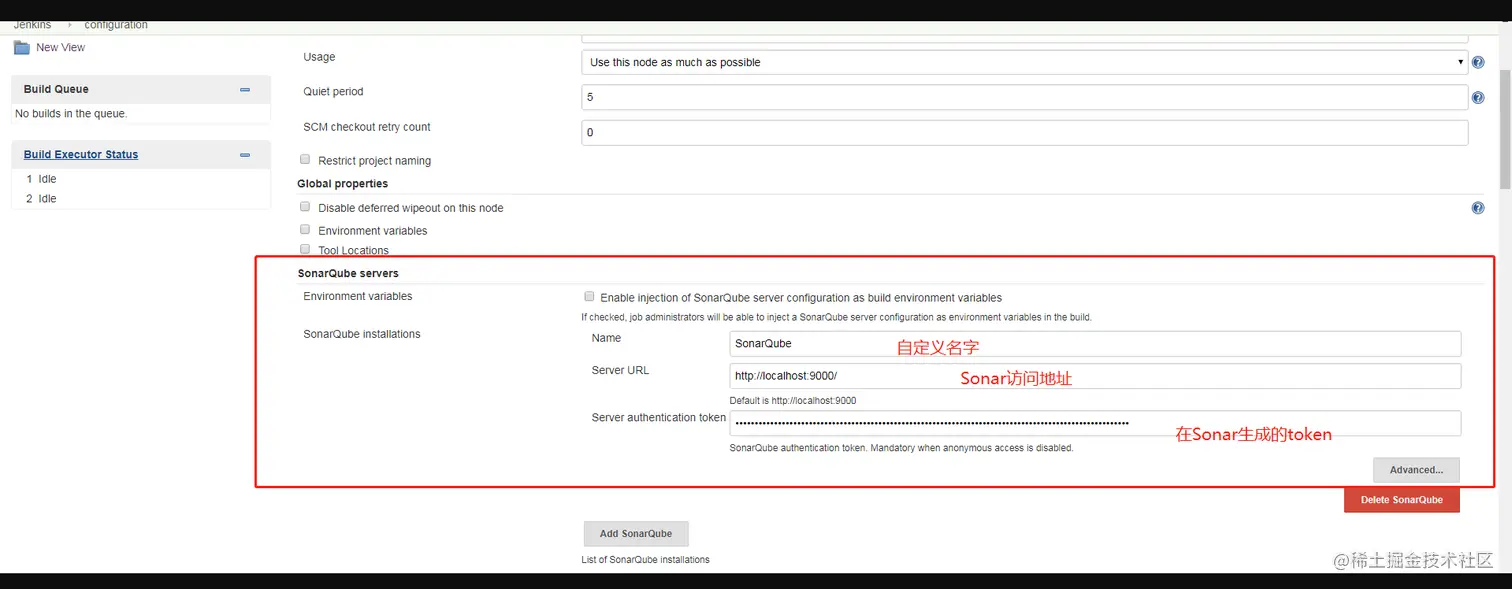1512x589 pixels.
Task: Select executor row "2 Idle"
Action: coord(41,199)
